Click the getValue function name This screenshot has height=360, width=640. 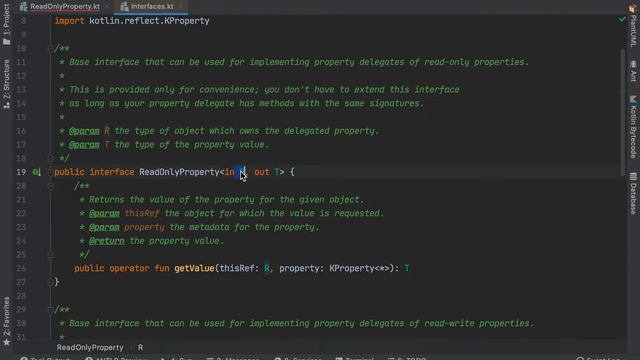(x=194, y=269)
